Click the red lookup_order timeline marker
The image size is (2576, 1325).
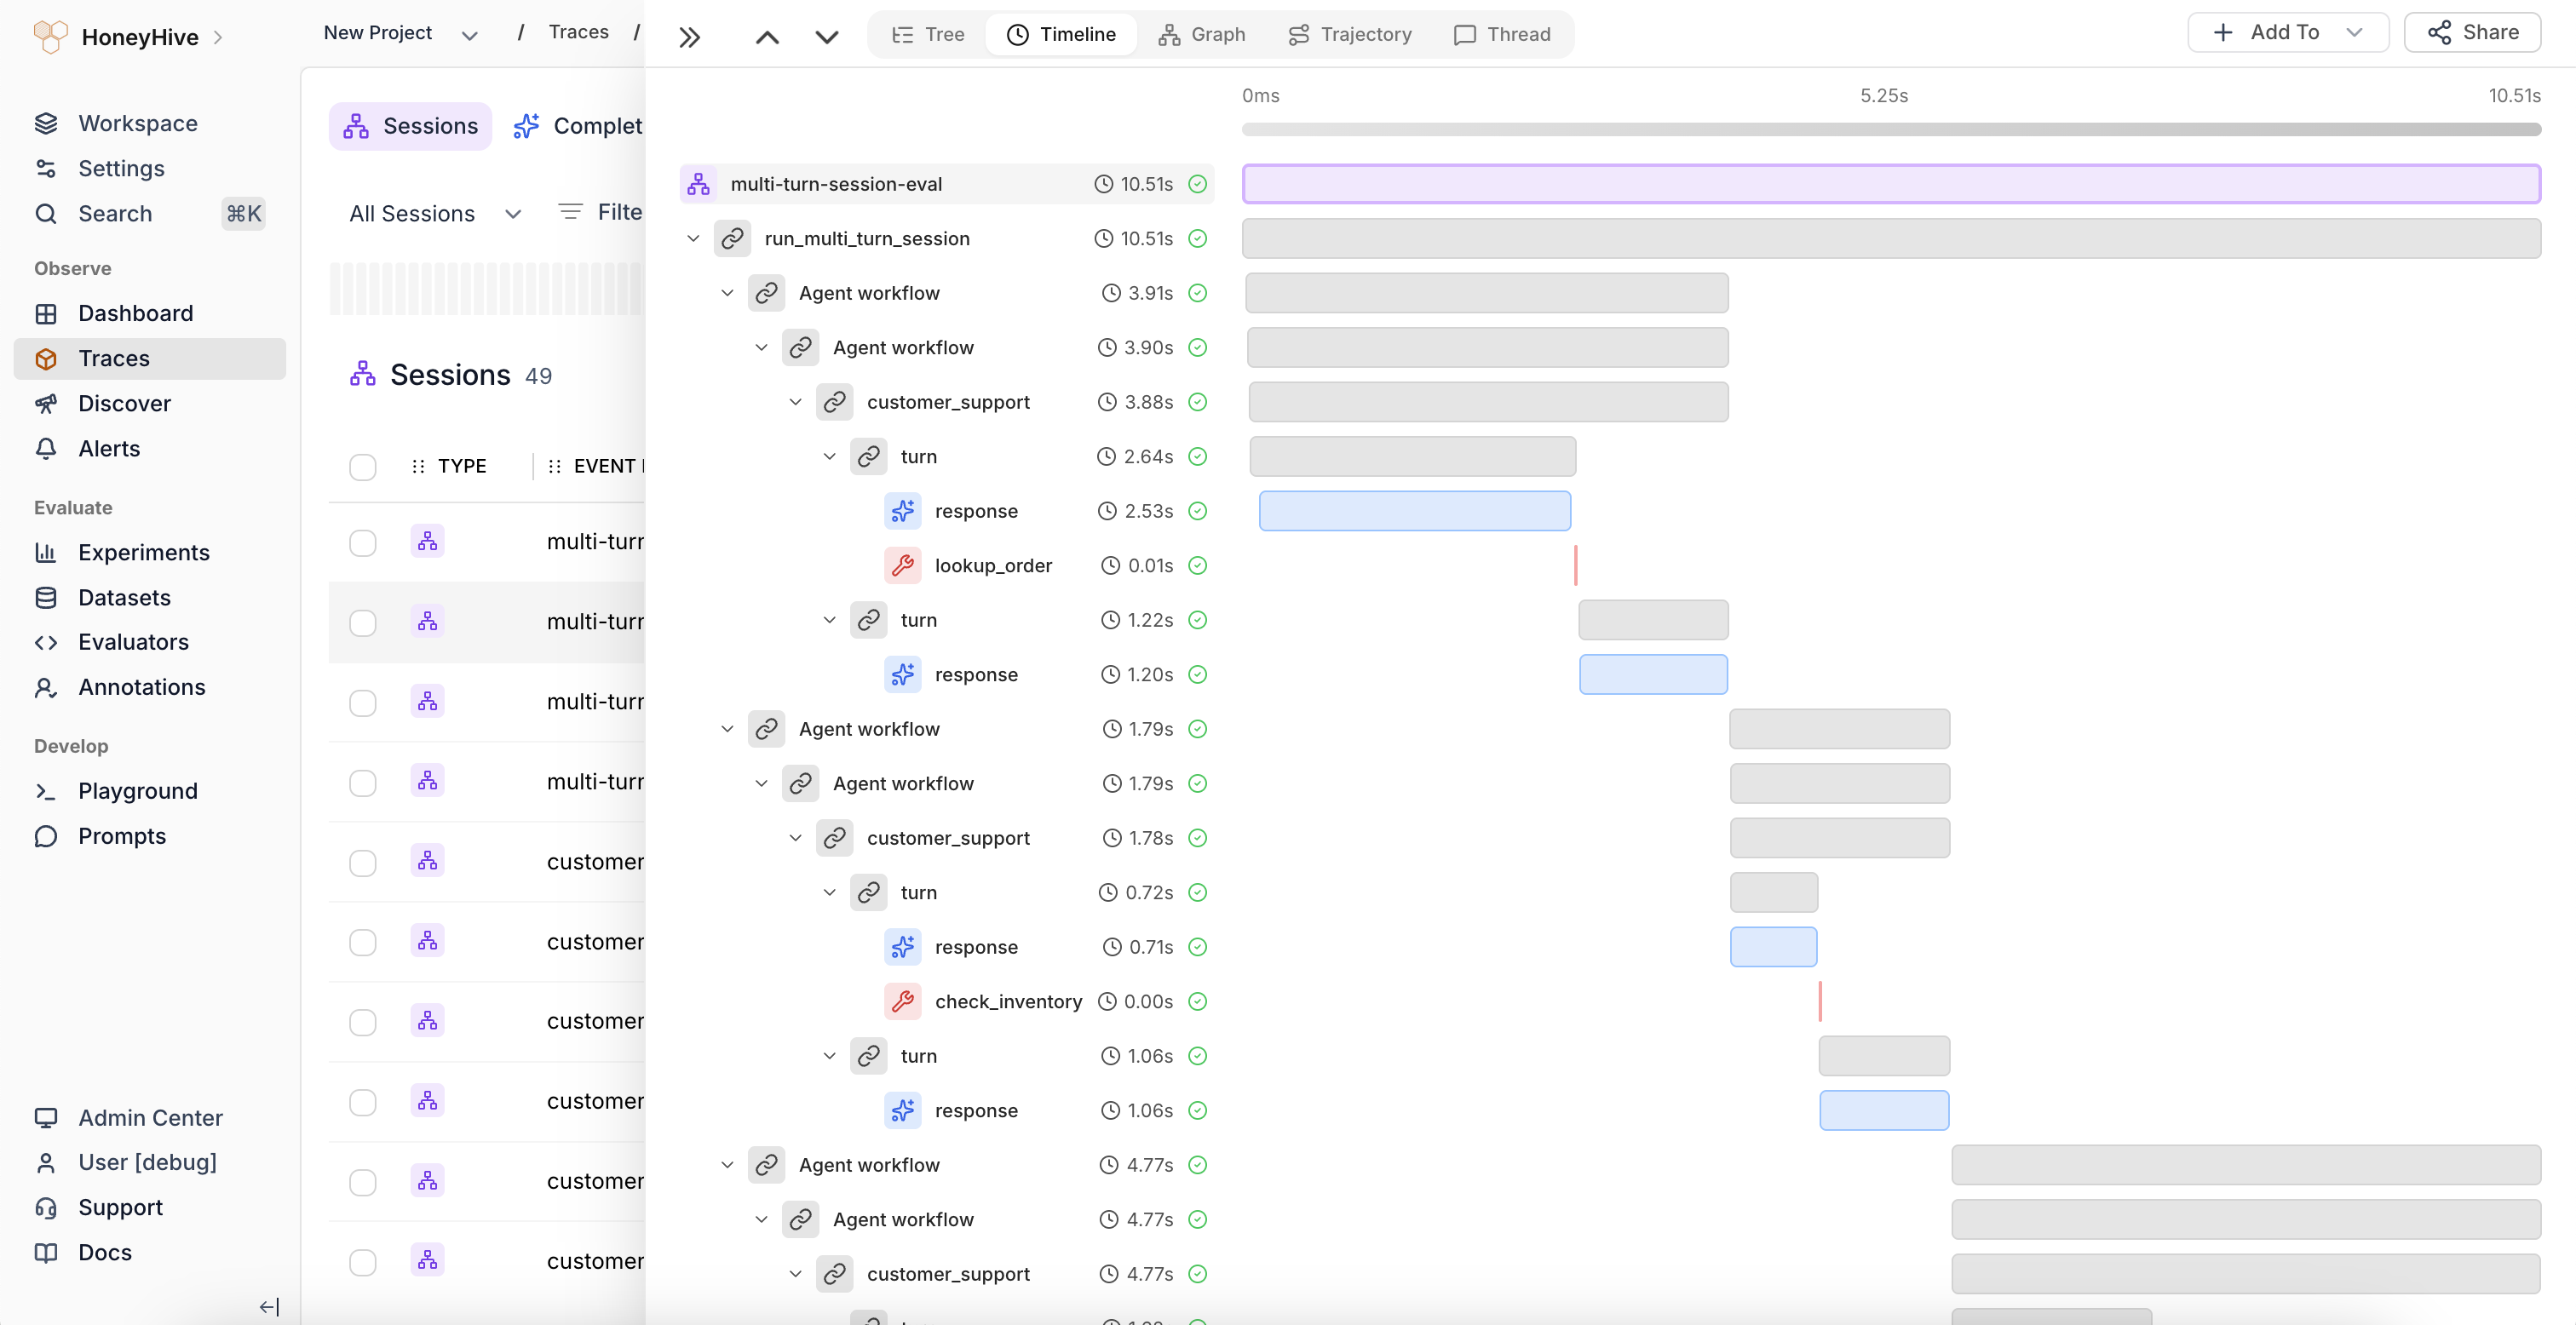[1575, 565]
